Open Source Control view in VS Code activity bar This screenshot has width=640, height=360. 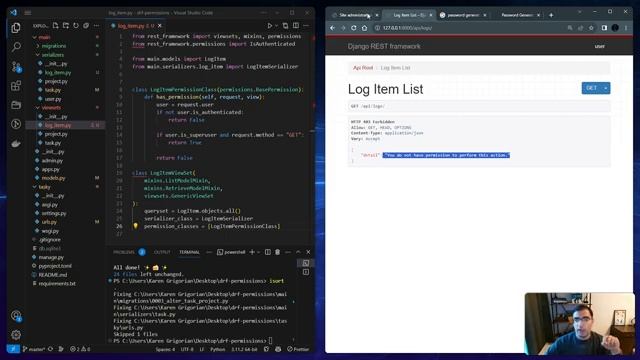click(16, 67)
